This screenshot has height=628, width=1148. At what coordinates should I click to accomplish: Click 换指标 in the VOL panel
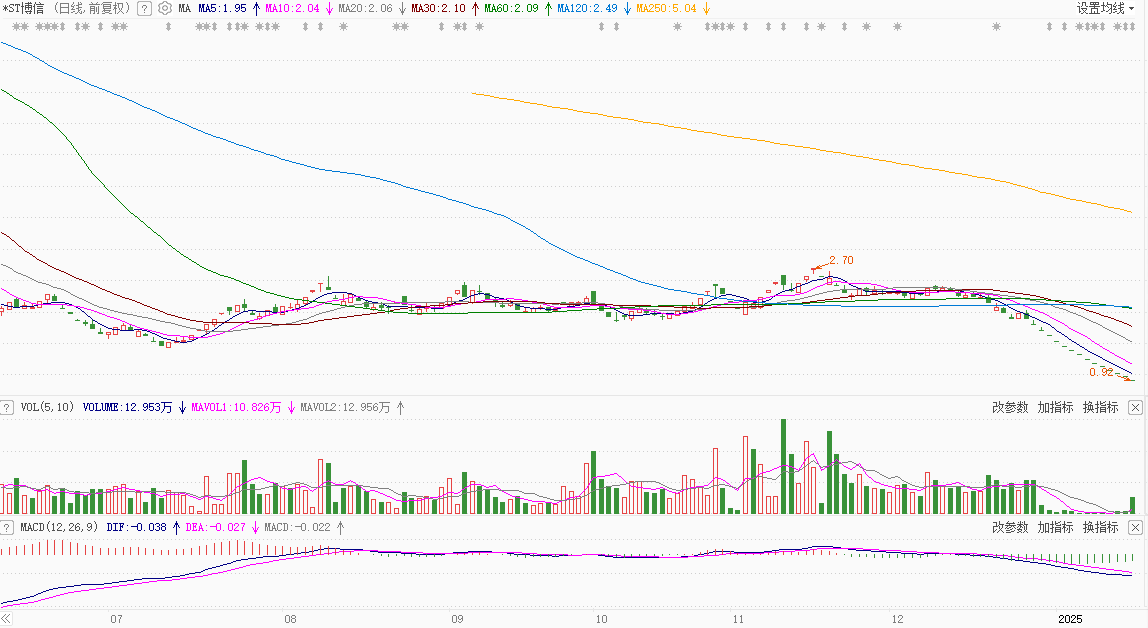pyautogui.click(x=1100, y=408)
